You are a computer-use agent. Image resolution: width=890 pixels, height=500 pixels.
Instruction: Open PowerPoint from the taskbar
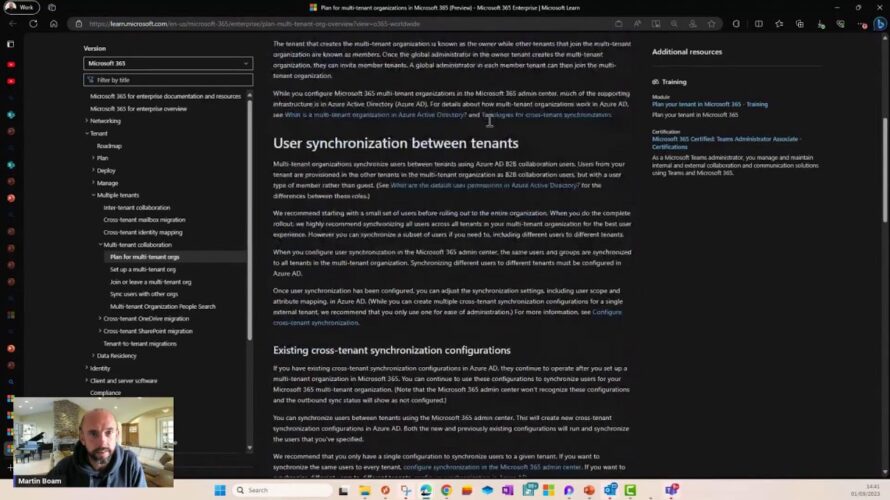pos(589,490)
